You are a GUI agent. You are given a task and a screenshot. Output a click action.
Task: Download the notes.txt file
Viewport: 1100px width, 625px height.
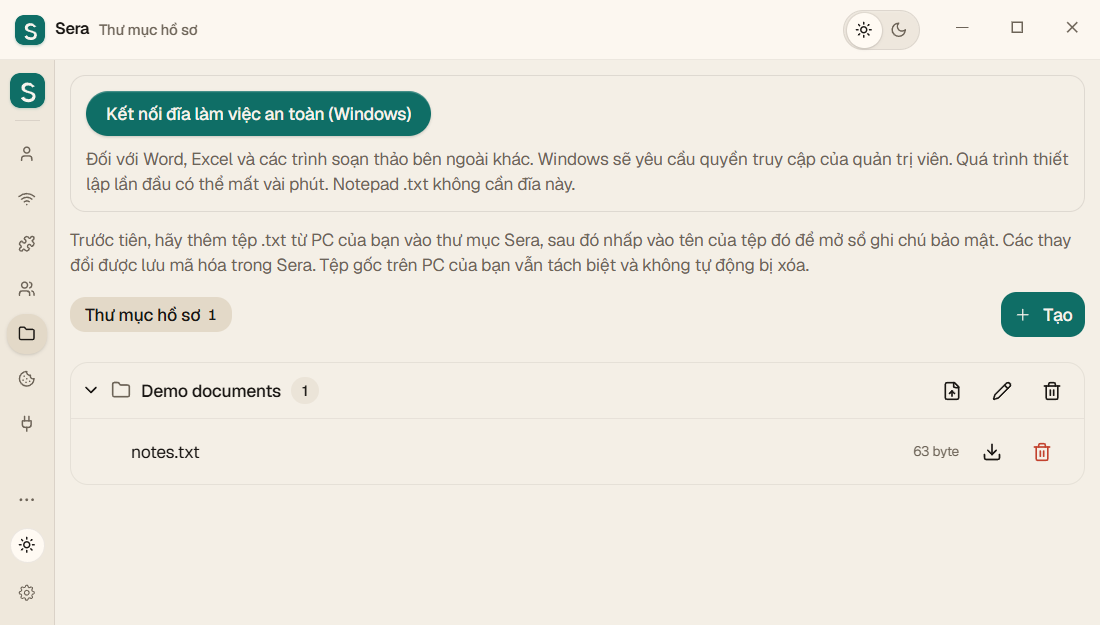coord(992,452)
